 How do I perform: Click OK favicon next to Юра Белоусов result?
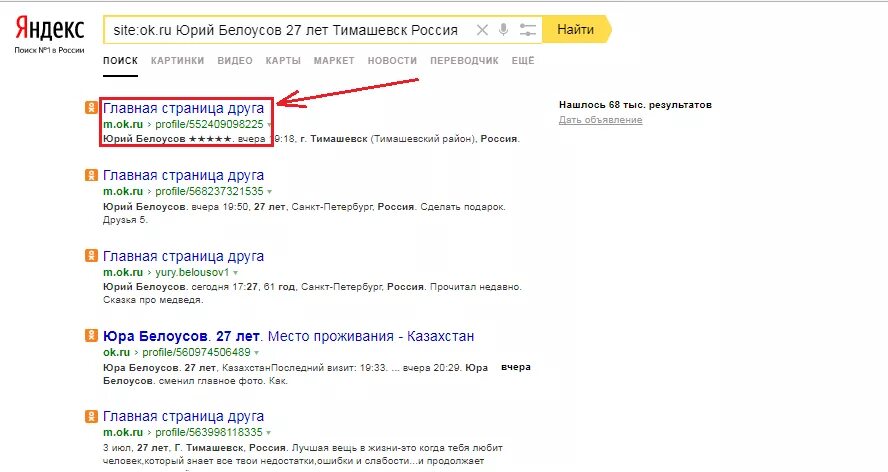tap(91, 335)
